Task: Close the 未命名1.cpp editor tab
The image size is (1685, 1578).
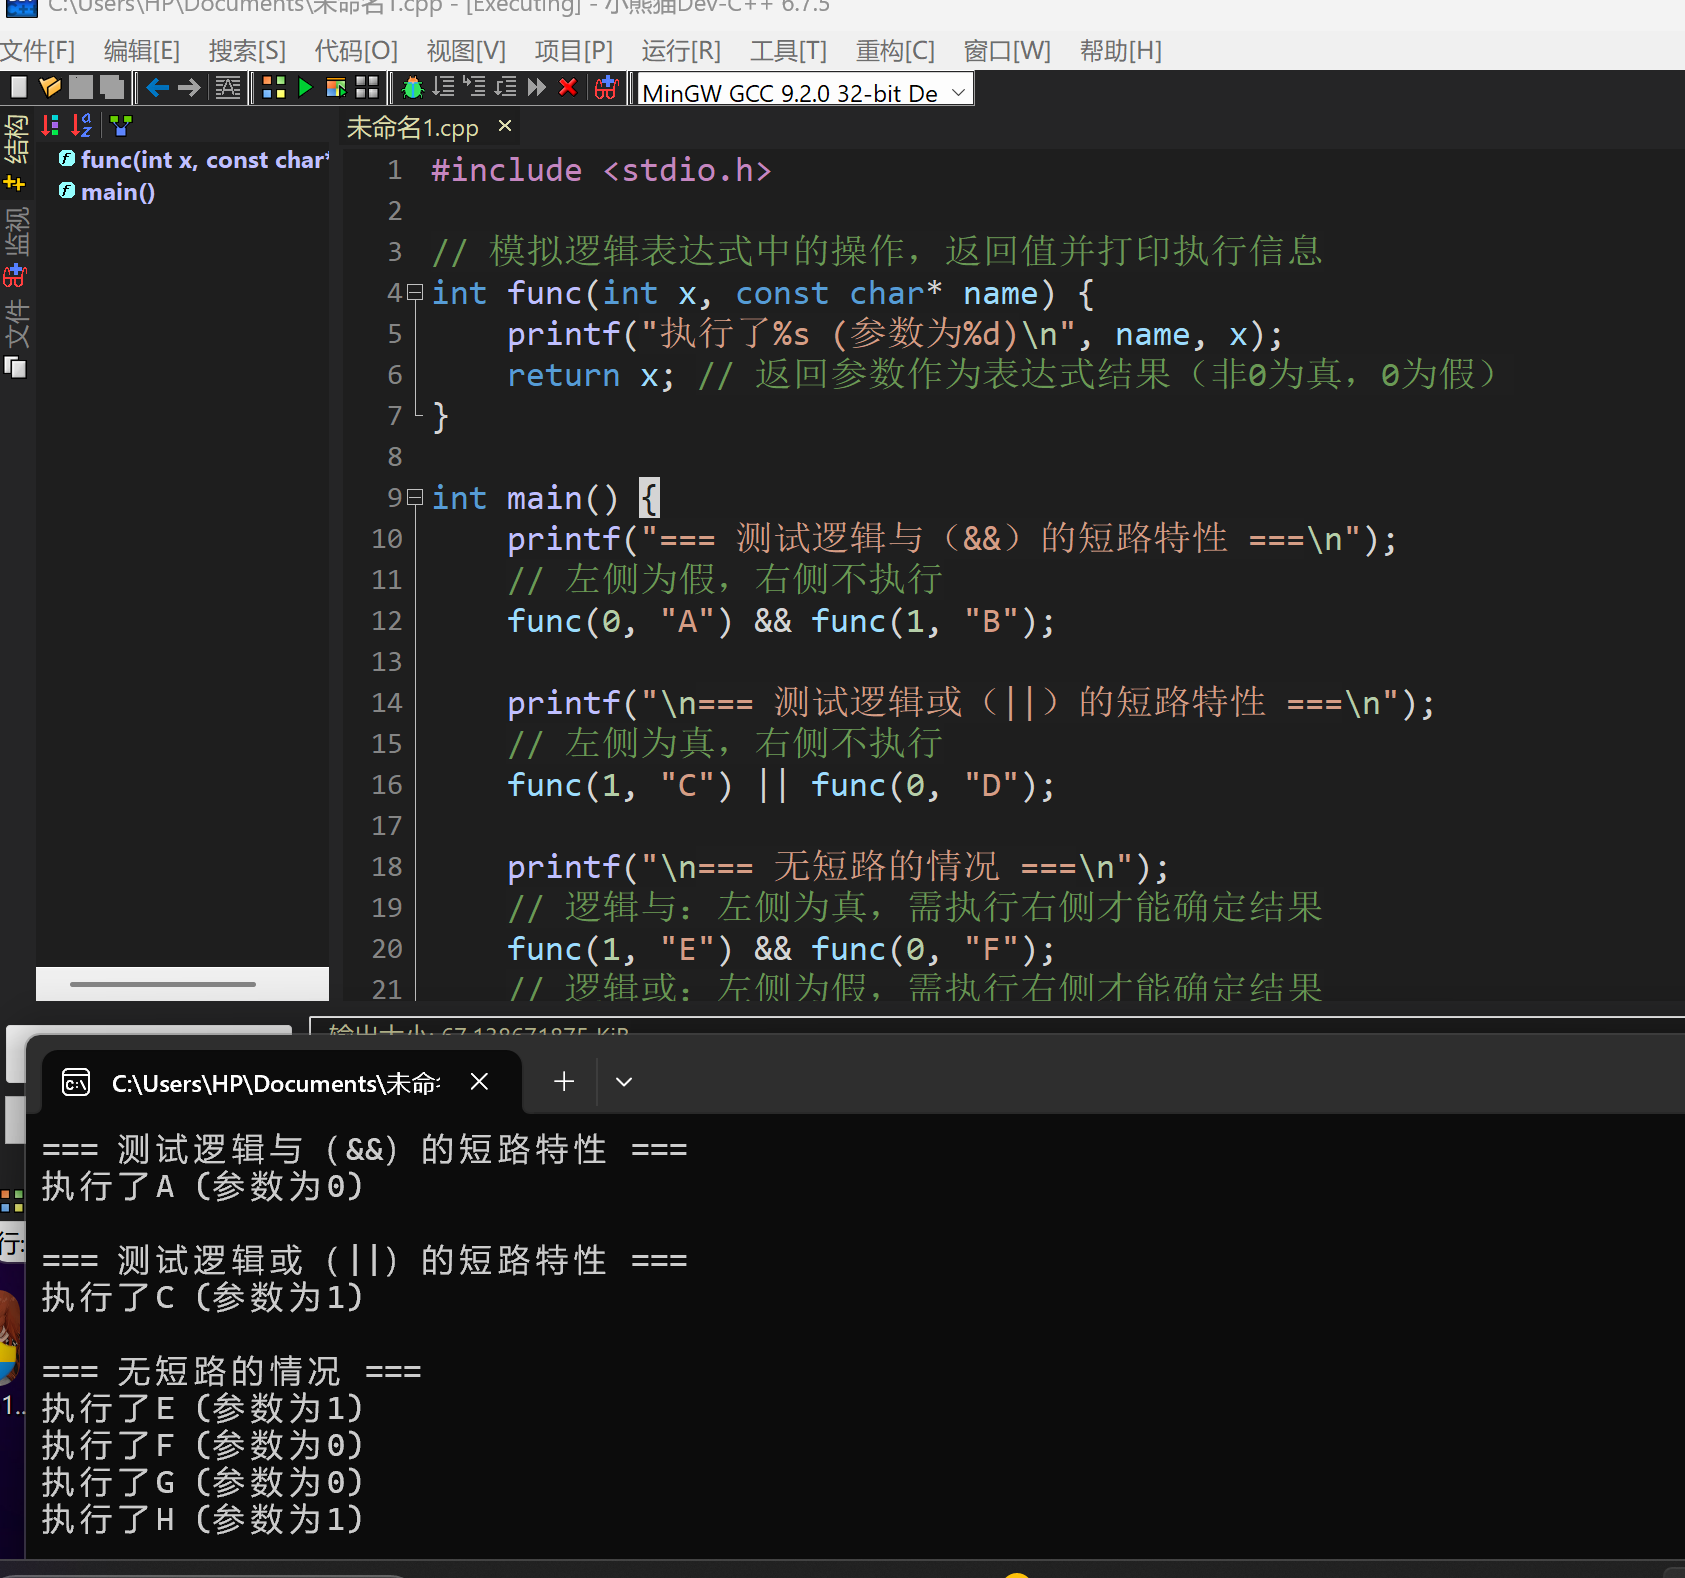Action: pos(505,126)
